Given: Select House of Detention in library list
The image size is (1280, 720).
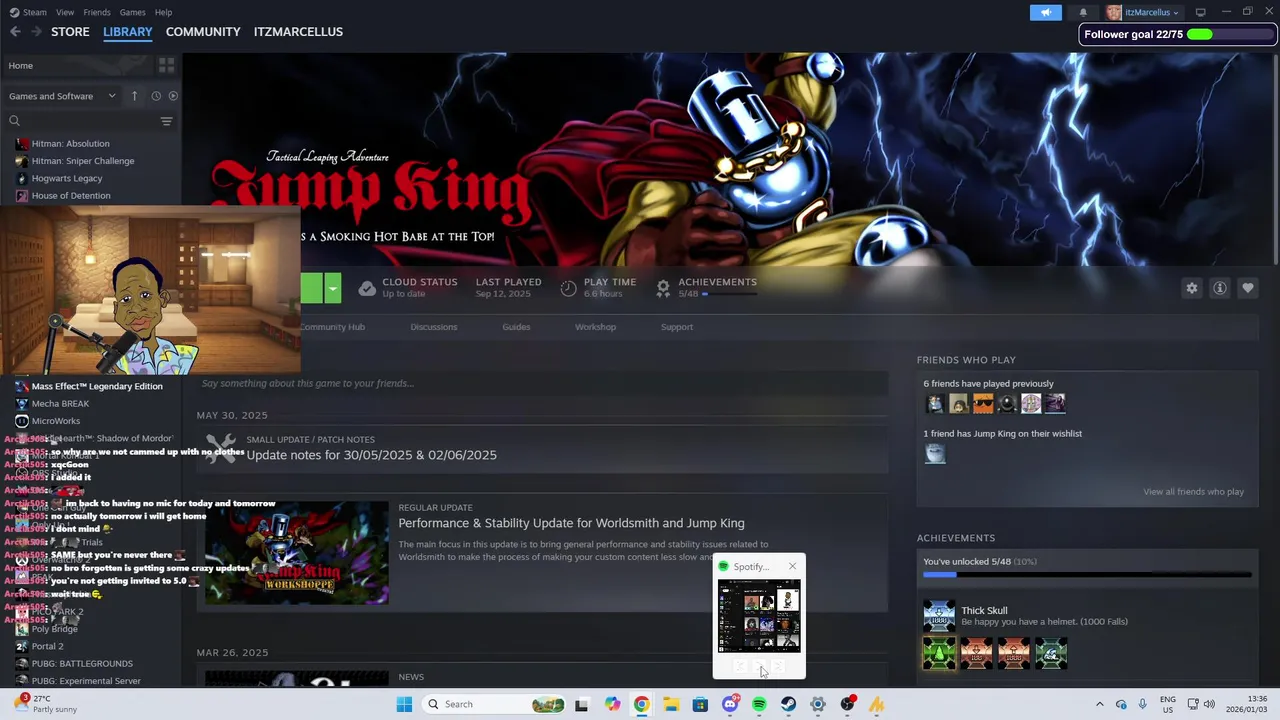Looking at the screenshot, I should pos(71,196).
